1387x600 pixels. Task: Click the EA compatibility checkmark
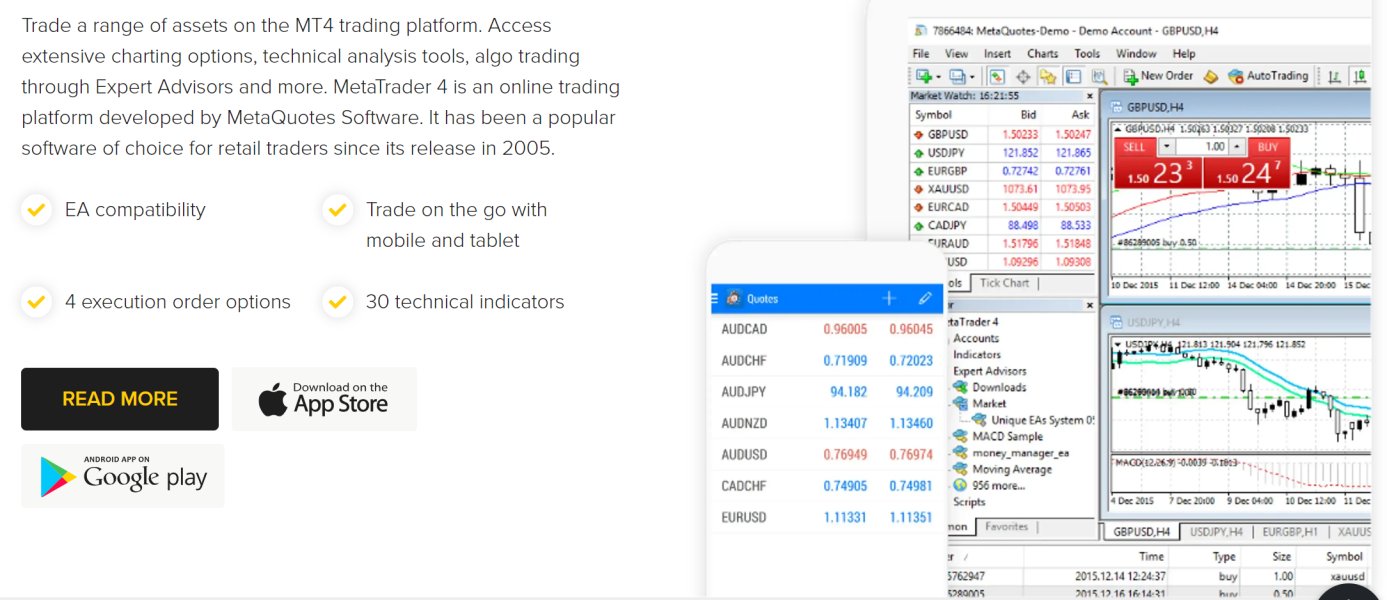[x=36, y=210]
